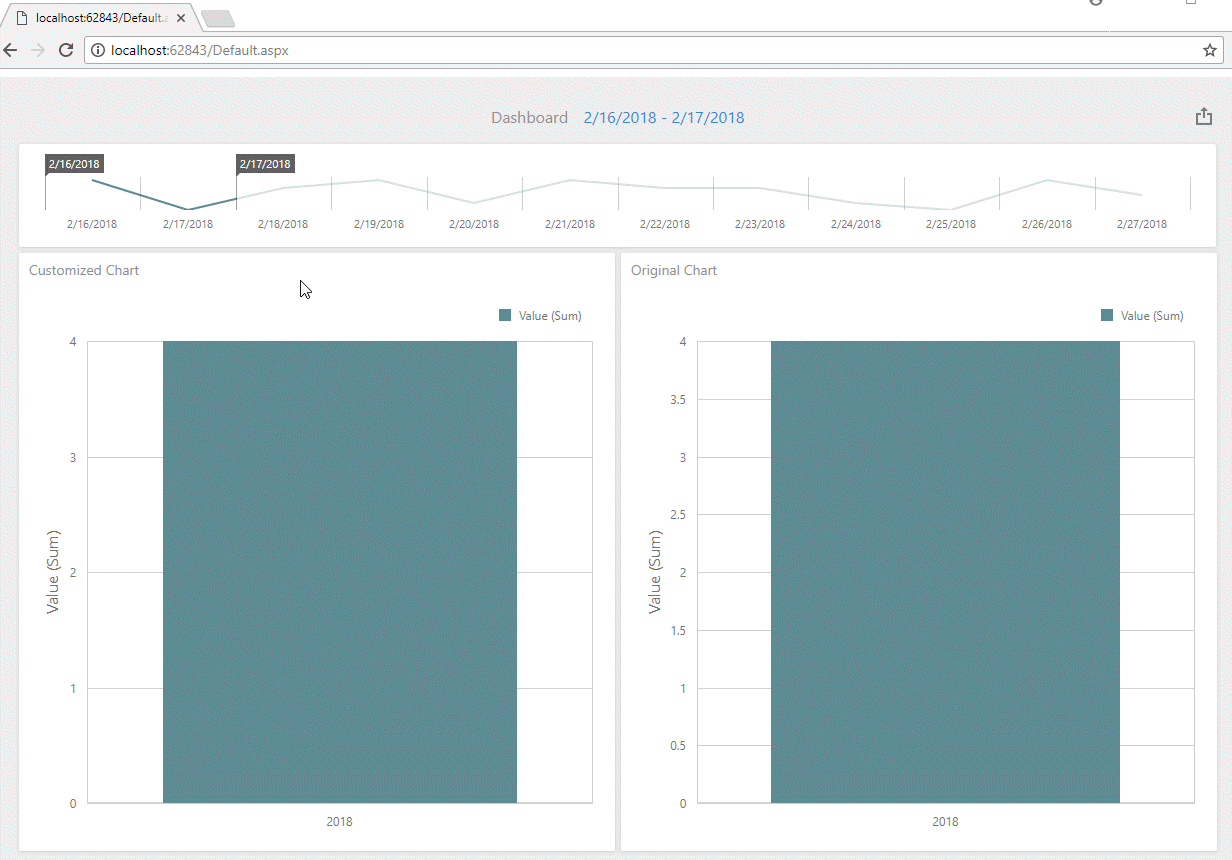Click the 2/17/2018 axis label below range filter
This screenshot has height=860, width=1232.
pos(188,224)
